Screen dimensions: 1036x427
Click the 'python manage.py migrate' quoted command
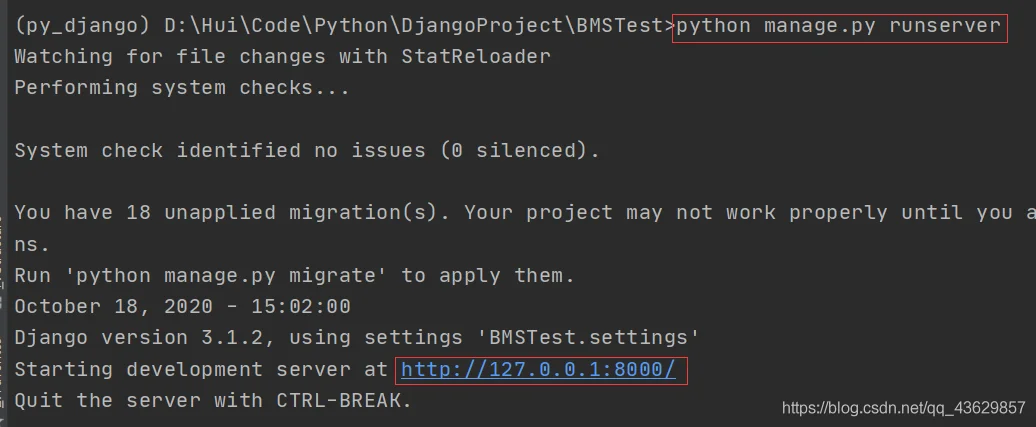pyautogui.click(x=225, y=276)
